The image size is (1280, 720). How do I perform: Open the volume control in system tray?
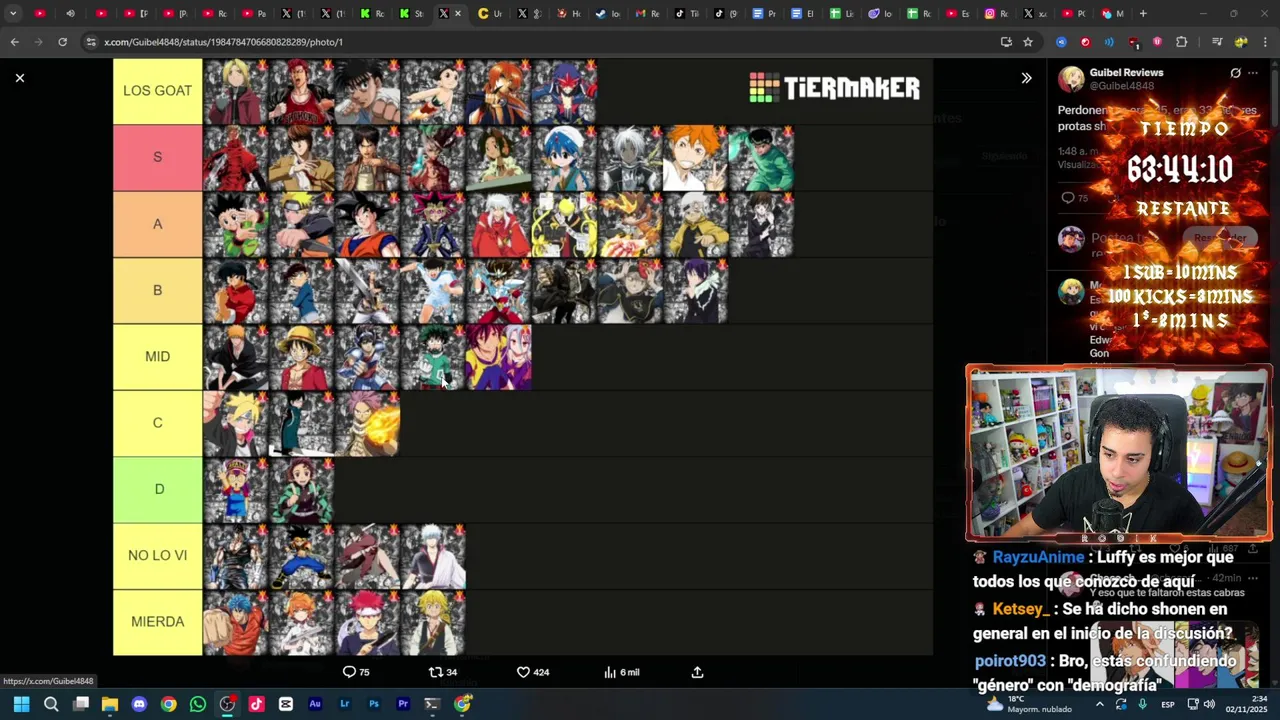[1210, 704]
